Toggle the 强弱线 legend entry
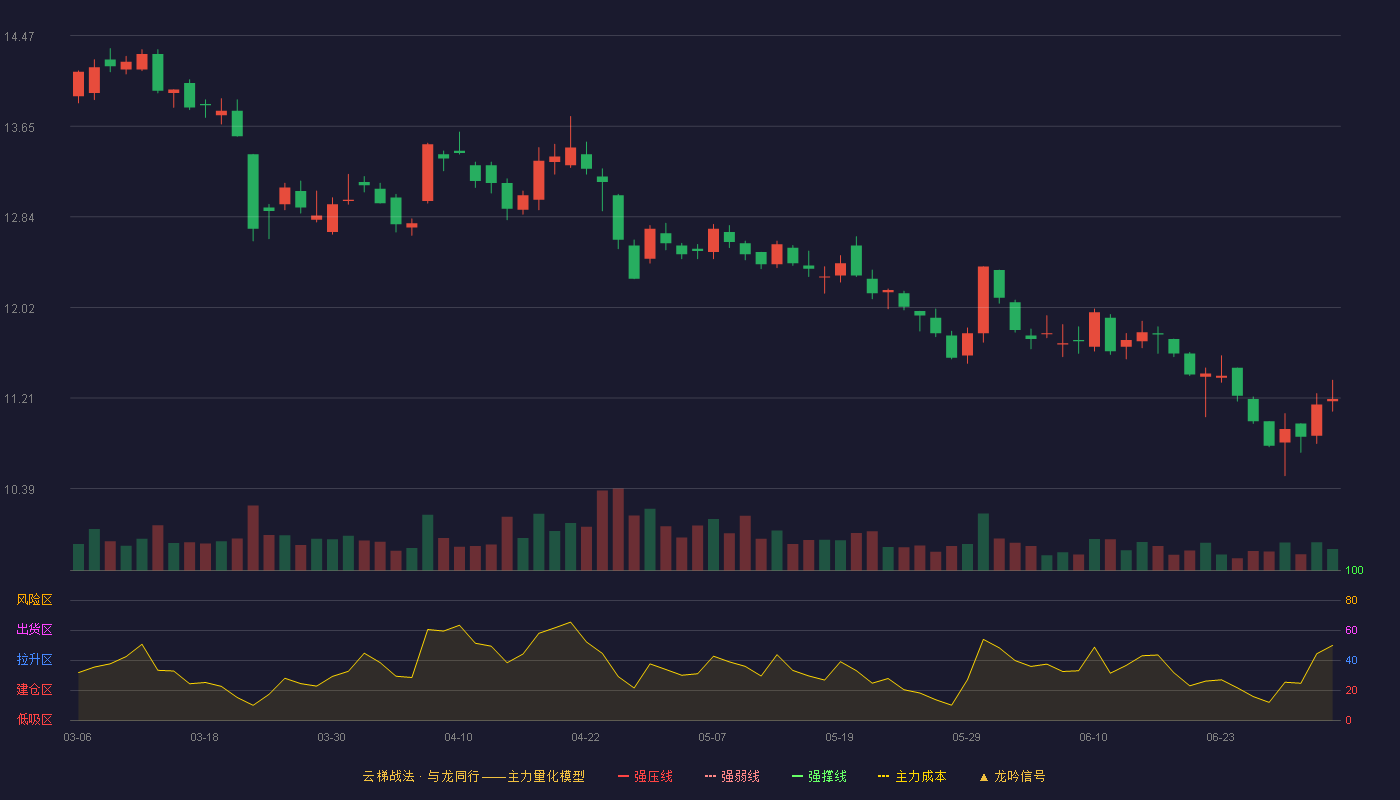This screenshot has height=800, width=1400. point(732,776)
